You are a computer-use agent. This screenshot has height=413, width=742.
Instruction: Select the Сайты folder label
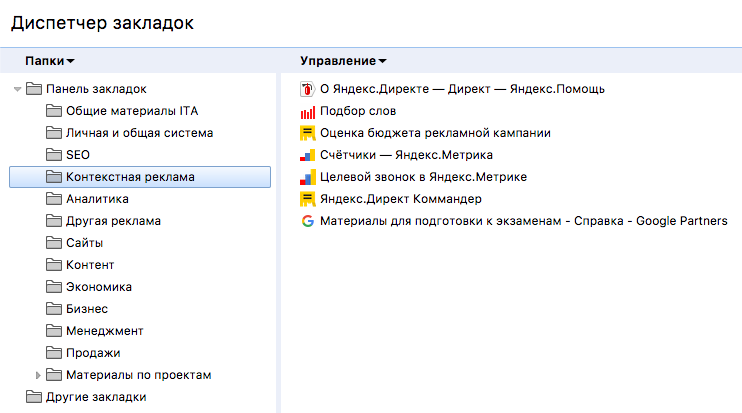pyautogui.click(x=84, y=243)
